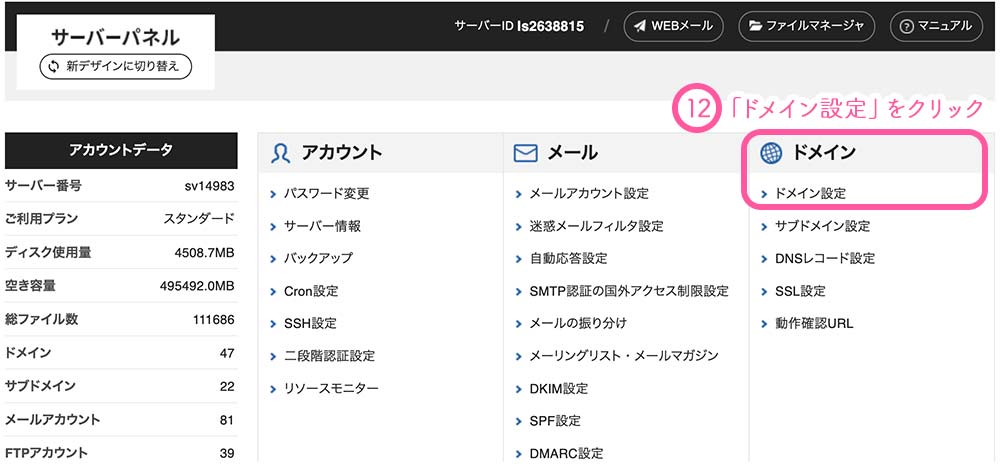
Task: Click the chevron beside ドメイン設定
Action: click(x=764, y=193)
